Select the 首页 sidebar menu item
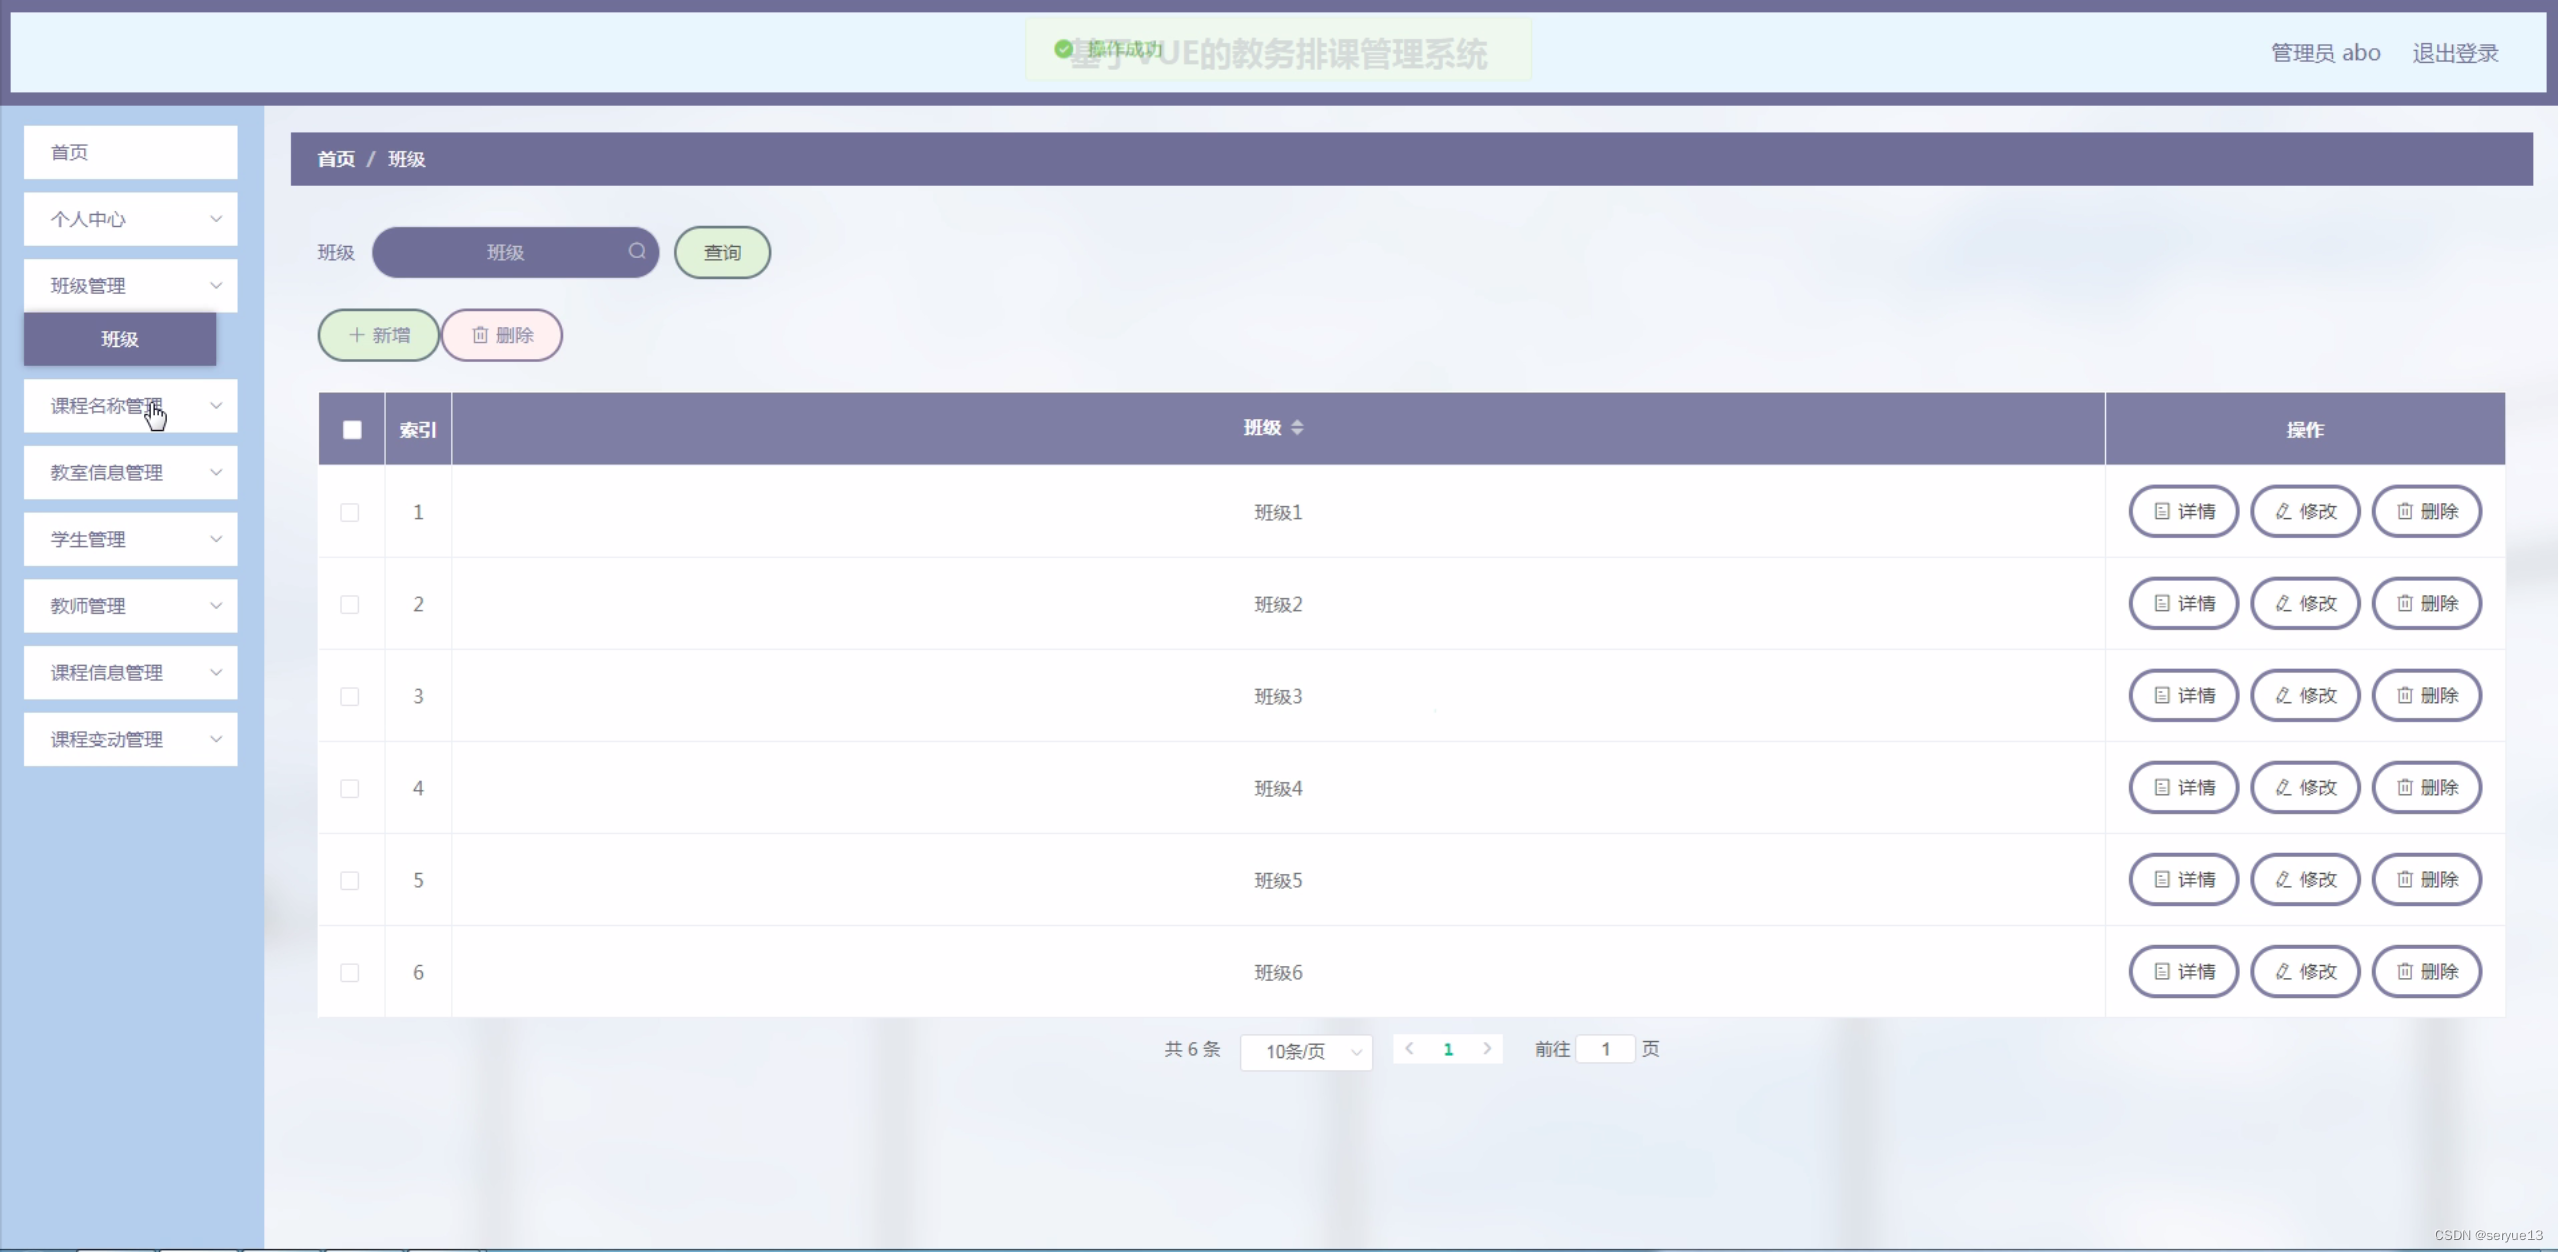This screenshot has width=2558, height=1252. [x=131, y=152]
